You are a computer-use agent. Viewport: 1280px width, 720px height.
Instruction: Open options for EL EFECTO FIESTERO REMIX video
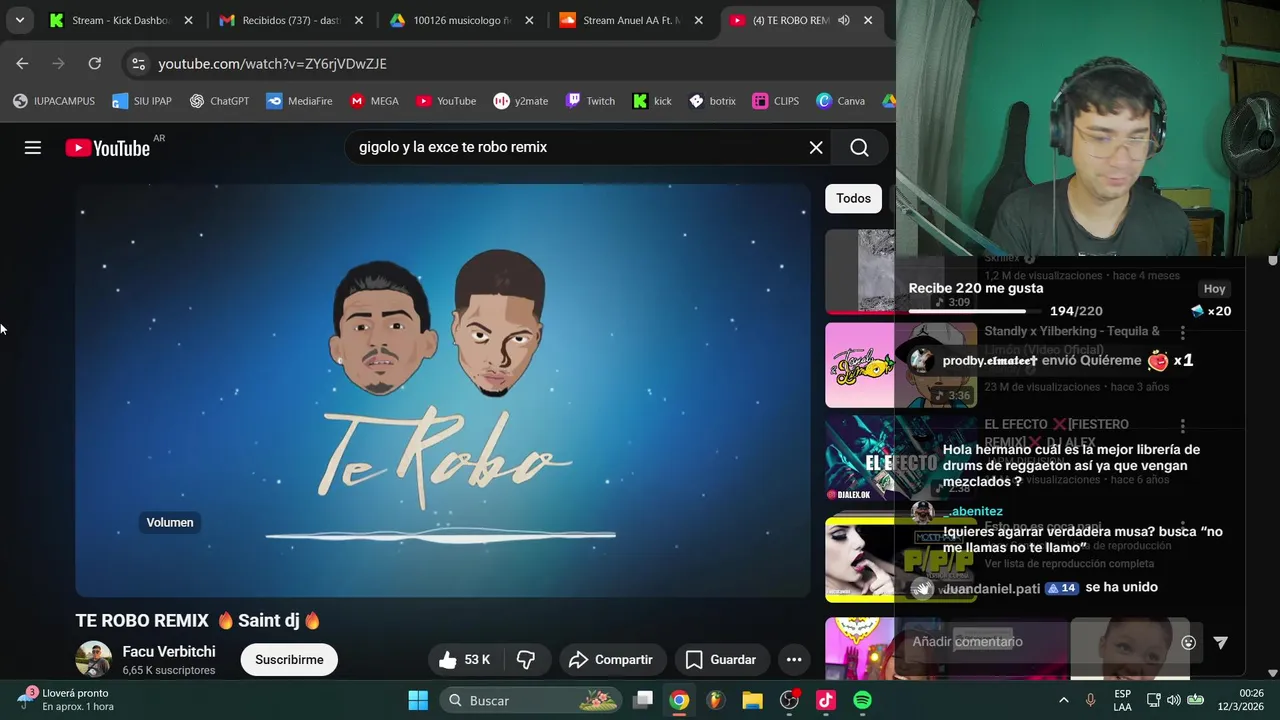1182,426
